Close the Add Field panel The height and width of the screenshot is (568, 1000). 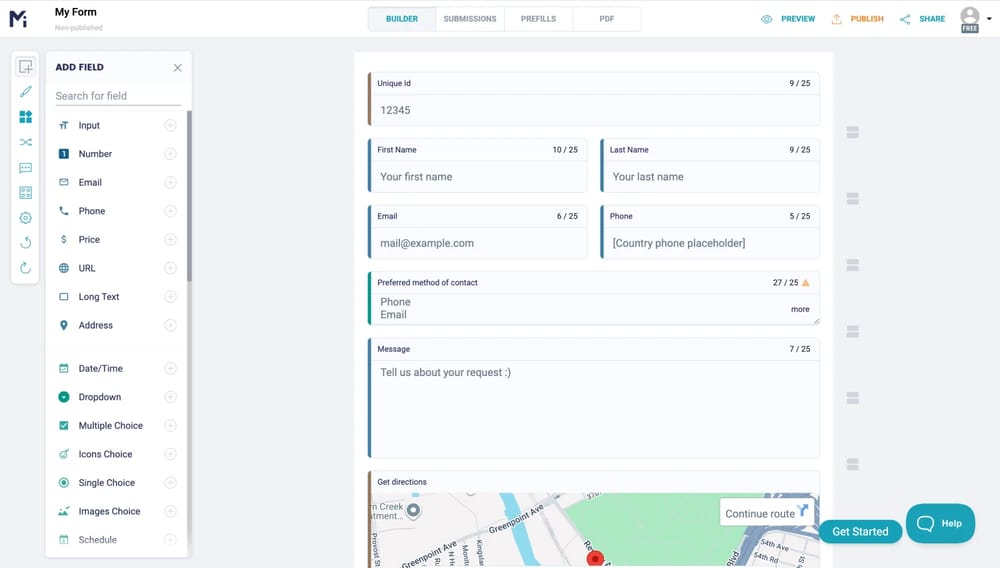[178, 68]
